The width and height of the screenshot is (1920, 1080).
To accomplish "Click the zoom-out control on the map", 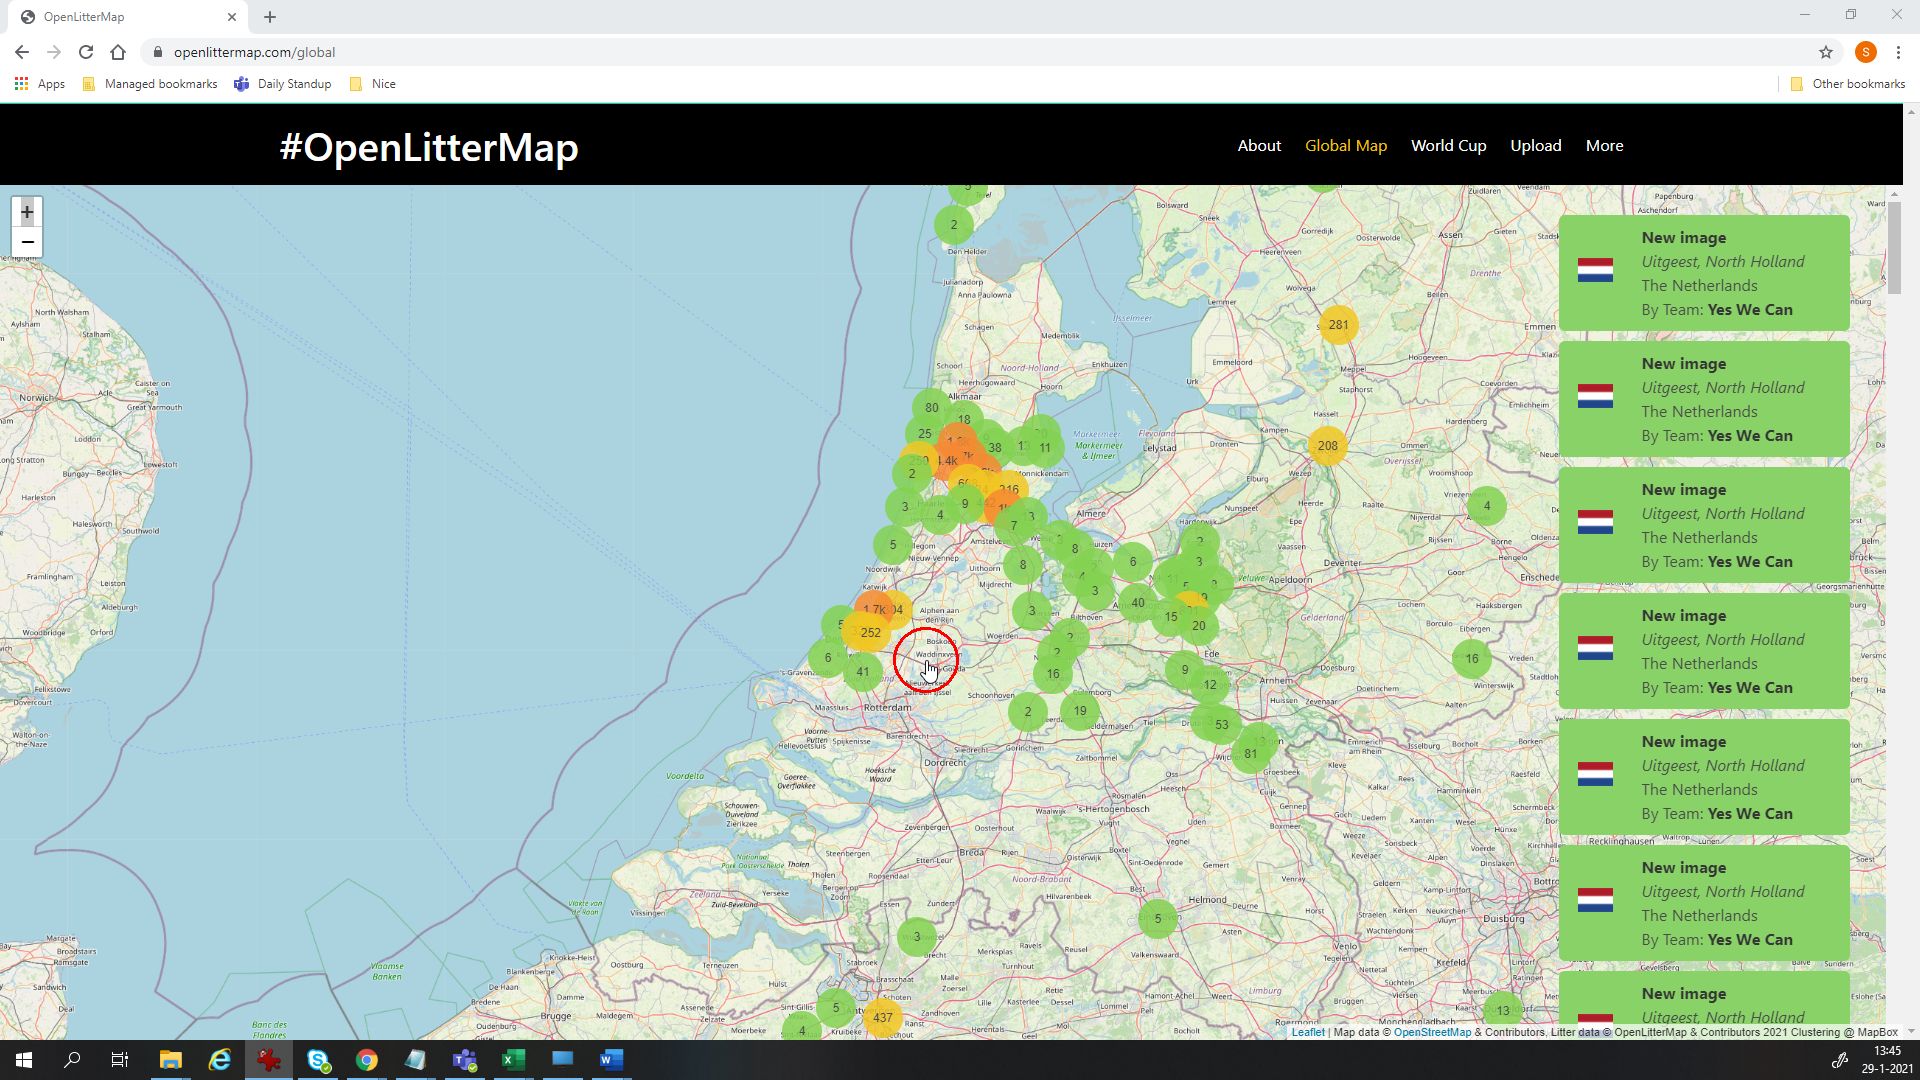I will tap(27, 242).
